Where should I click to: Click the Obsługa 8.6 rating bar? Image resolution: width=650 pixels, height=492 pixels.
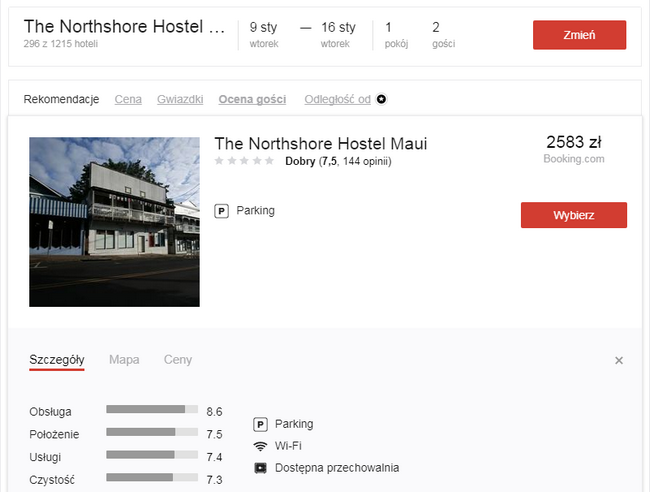tap(152, 410)
